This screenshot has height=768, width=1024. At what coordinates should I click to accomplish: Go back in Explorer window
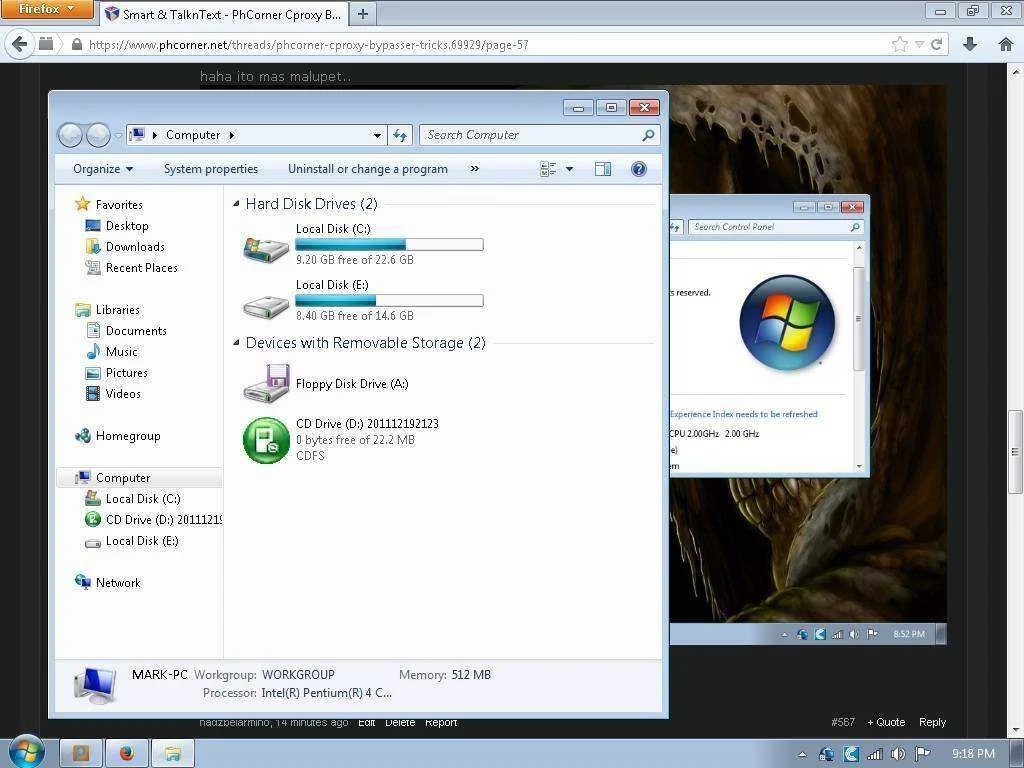[x=70, y=135]
